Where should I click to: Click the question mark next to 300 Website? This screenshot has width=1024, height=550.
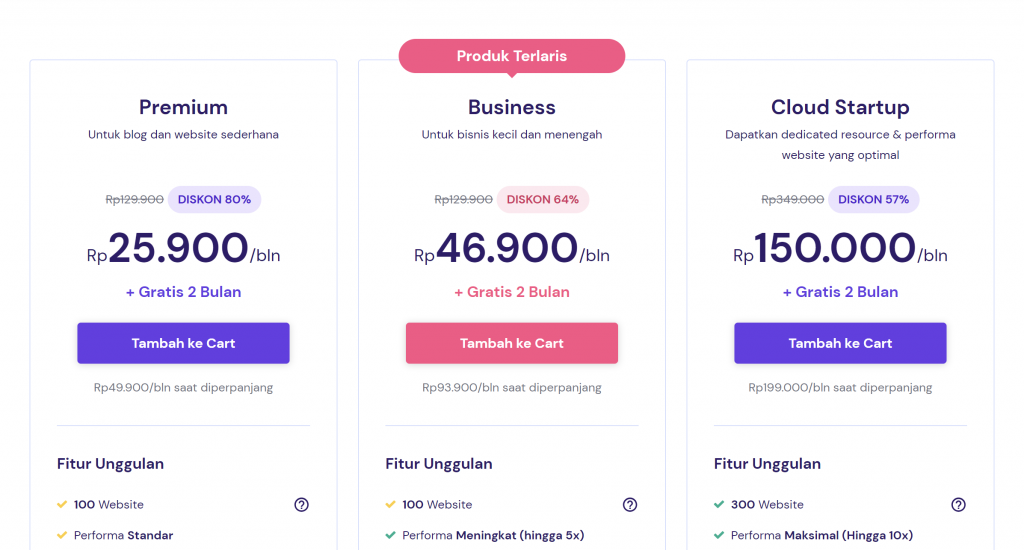[x=958, y=505]
